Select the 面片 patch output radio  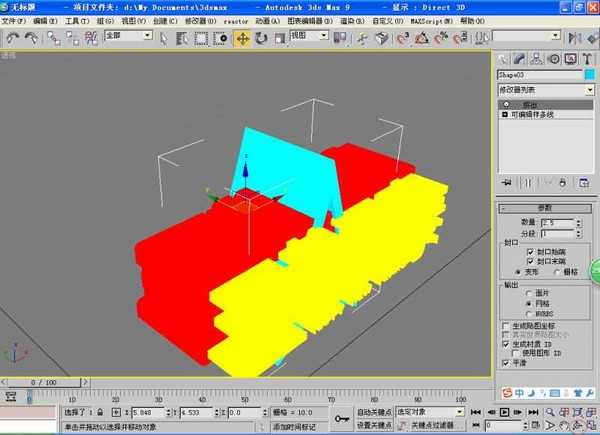[529, 293]
